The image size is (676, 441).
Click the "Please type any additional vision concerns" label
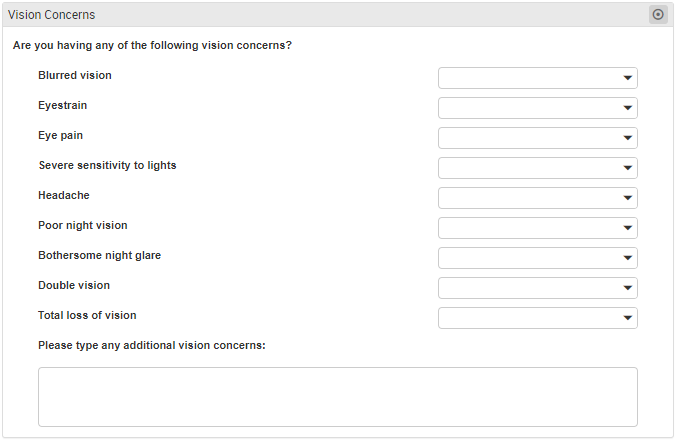coord(152,346)
